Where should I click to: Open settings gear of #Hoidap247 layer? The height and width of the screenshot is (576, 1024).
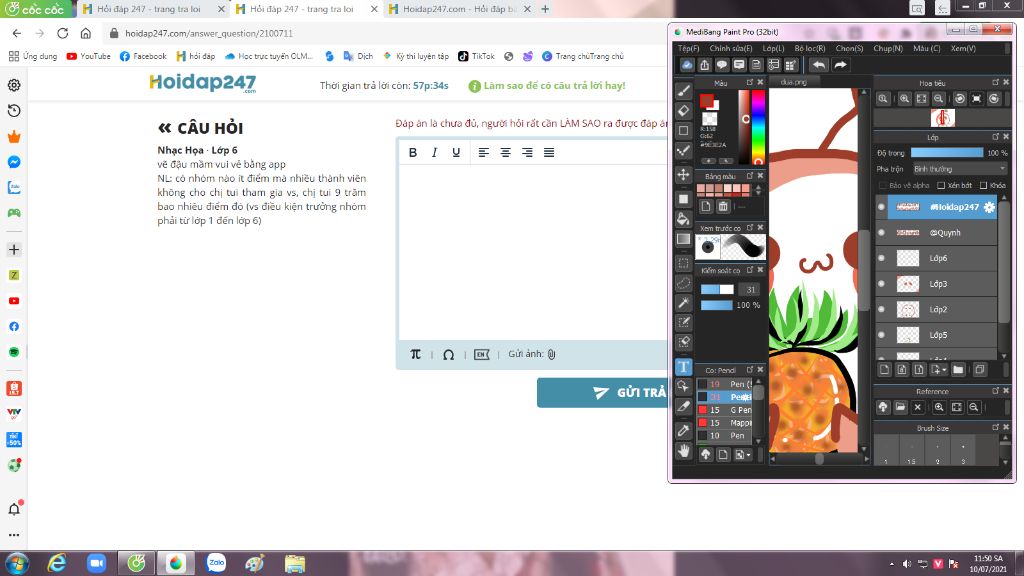(989, 207)
